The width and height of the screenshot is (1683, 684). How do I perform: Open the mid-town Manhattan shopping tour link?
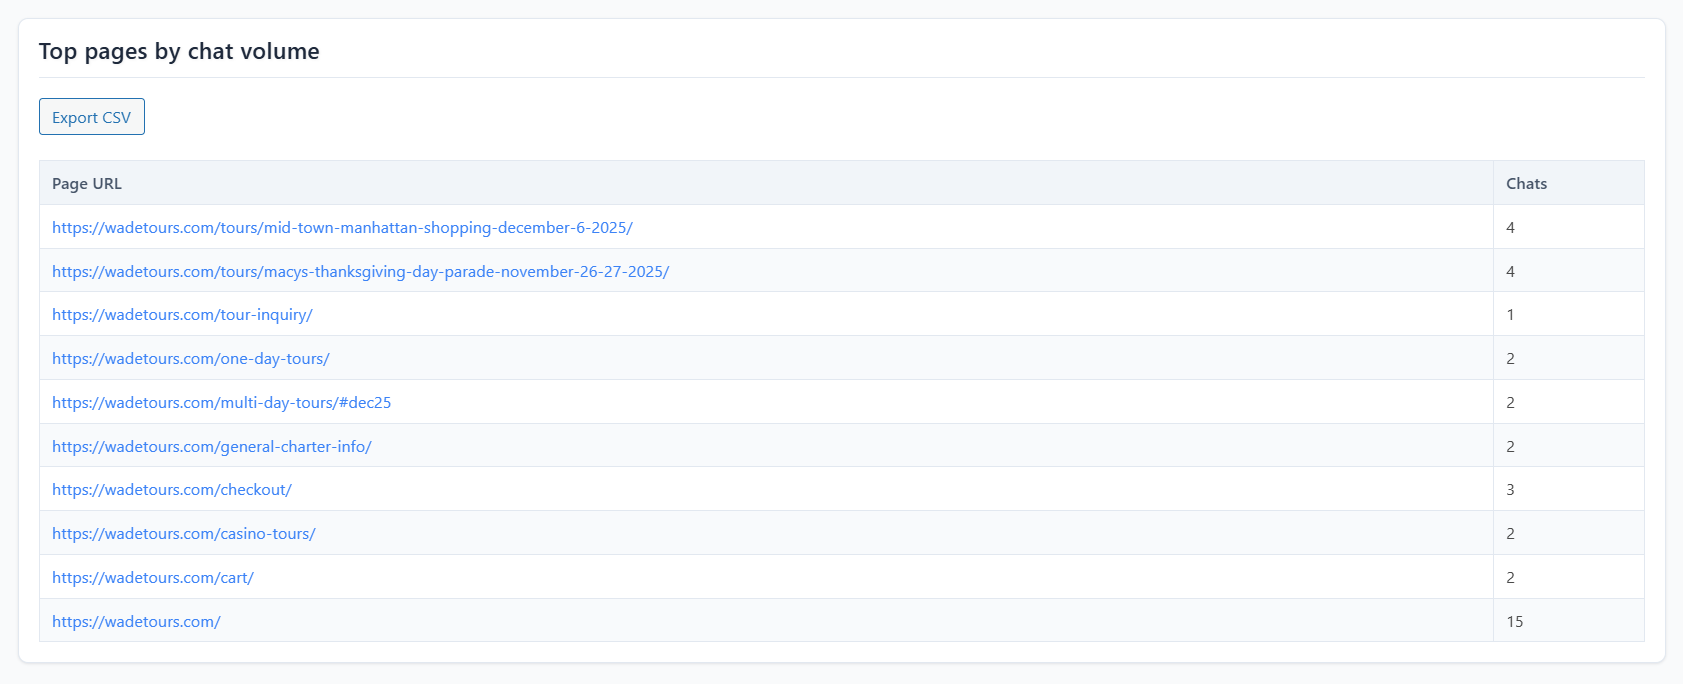[x=342, y=228]
